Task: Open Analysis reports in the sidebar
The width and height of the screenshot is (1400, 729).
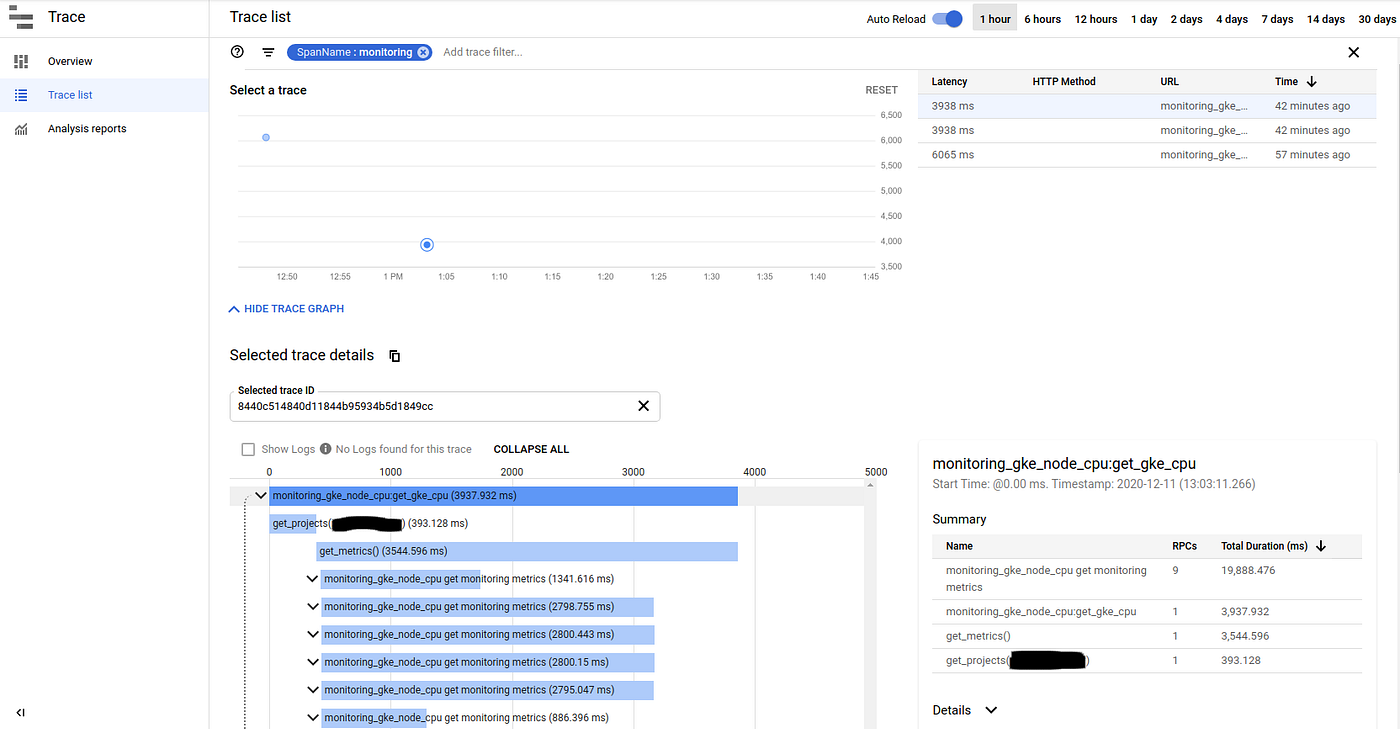Action: tap(104, 129)
